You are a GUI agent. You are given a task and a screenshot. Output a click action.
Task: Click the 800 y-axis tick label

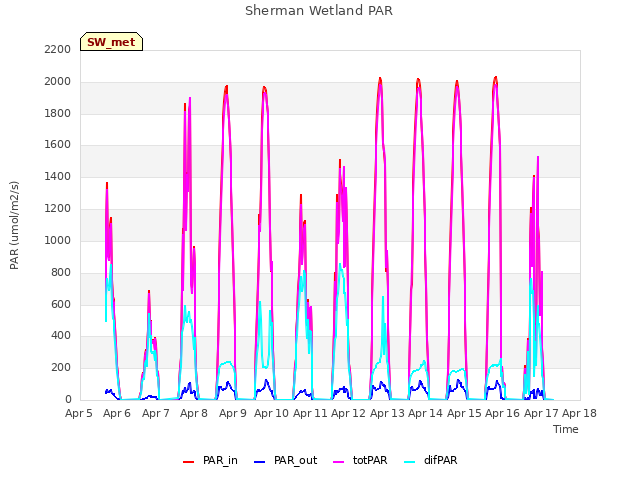(x=61, y=272)
